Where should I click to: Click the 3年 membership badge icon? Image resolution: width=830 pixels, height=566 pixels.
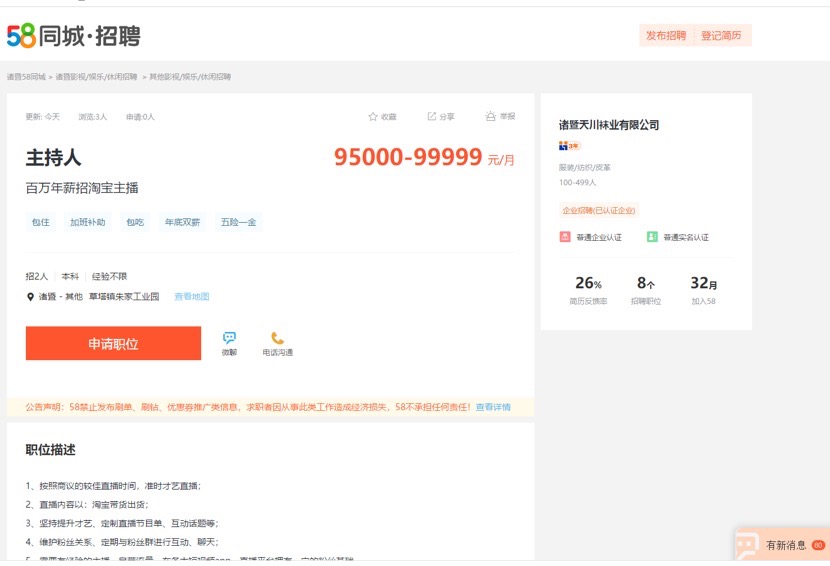point(570,146)
